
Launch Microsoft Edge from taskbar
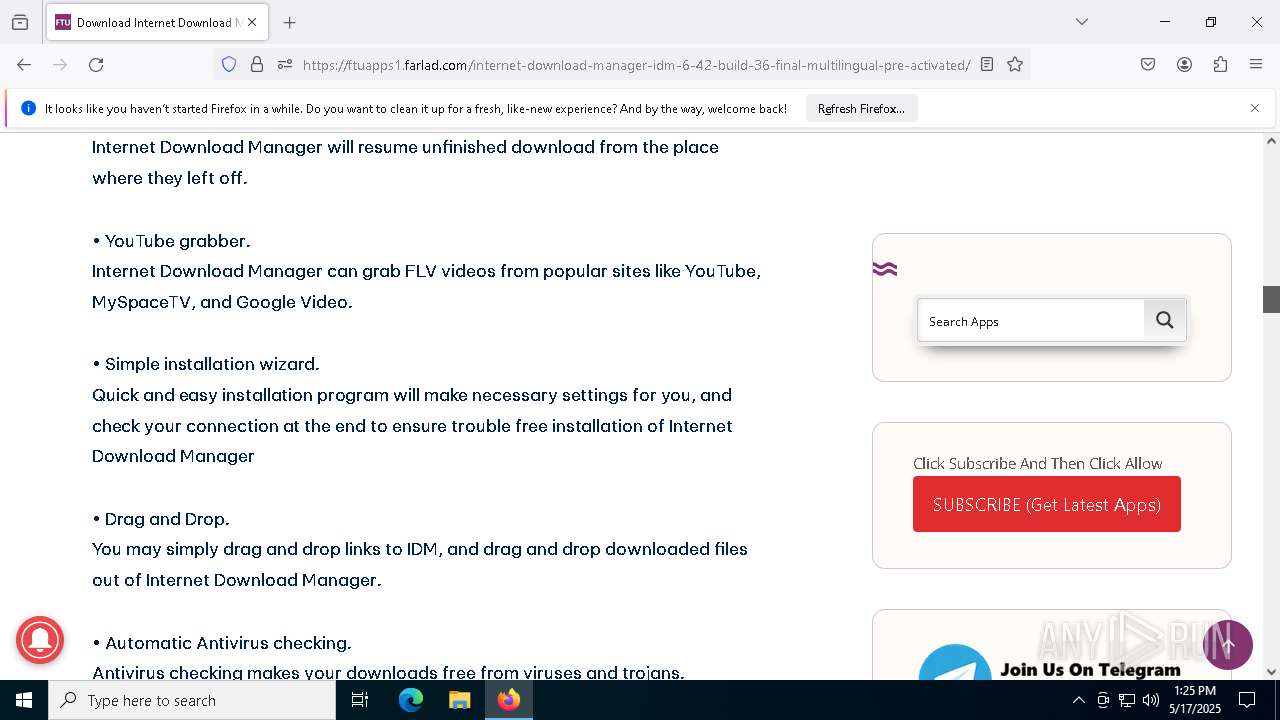point(411,700)
